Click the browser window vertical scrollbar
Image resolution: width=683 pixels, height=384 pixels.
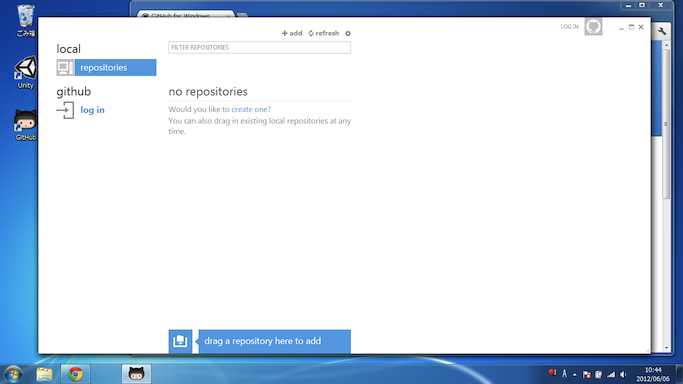pos(666,124)
